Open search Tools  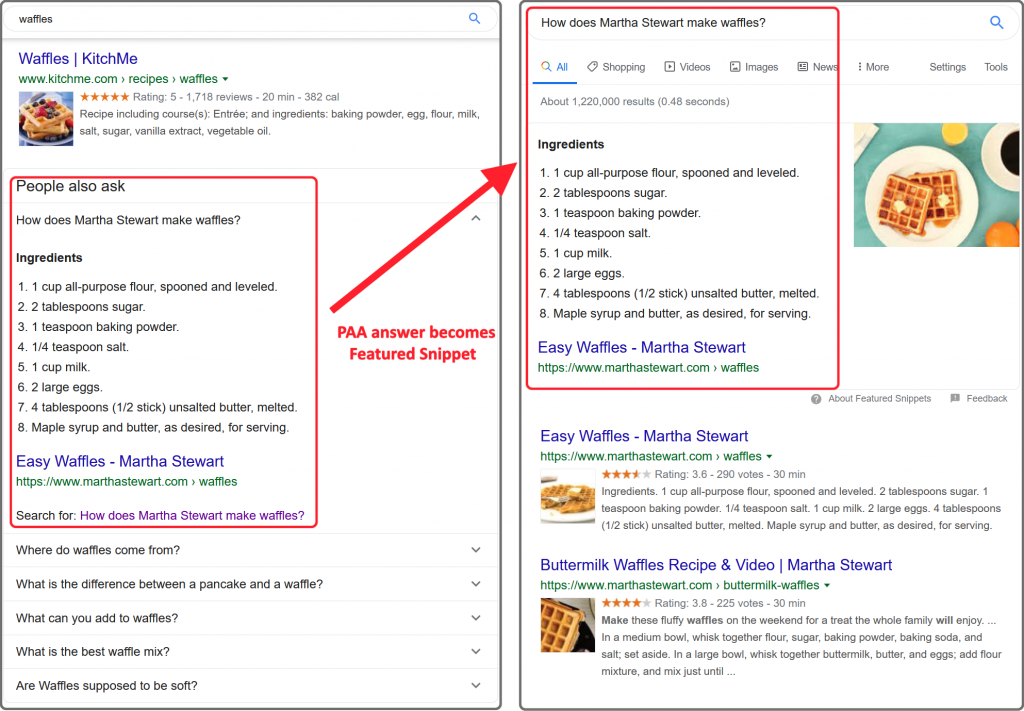(995, 67)
